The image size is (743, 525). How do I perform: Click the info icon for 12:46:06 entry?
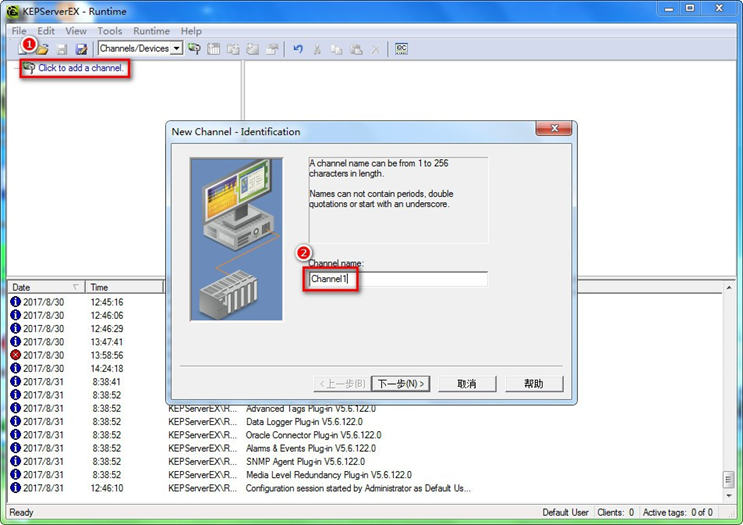(x=16, y=315)
